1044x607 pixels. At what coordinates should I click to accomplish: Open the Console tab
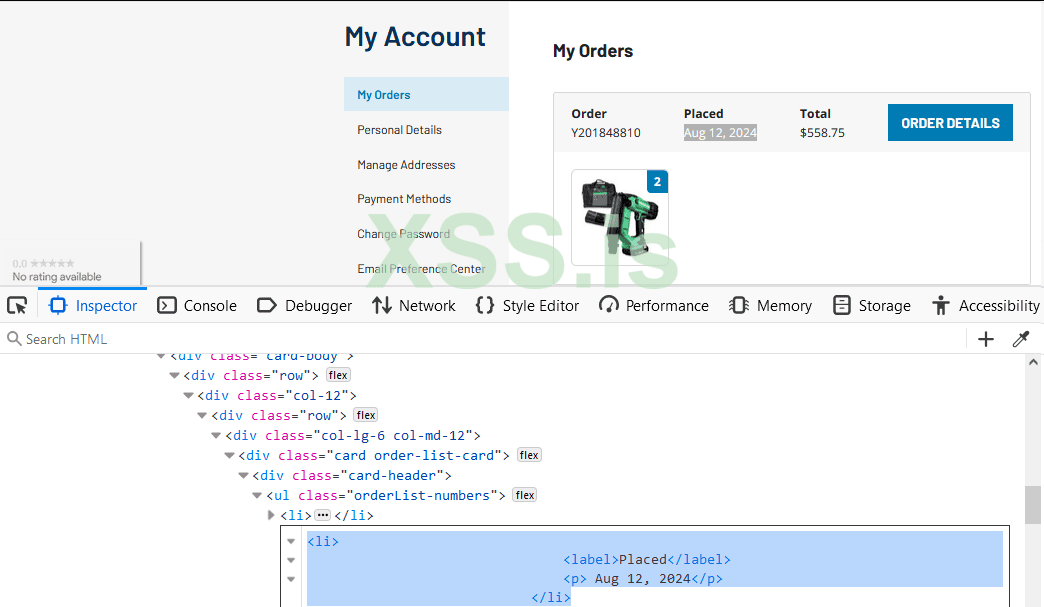pos(197,305)
